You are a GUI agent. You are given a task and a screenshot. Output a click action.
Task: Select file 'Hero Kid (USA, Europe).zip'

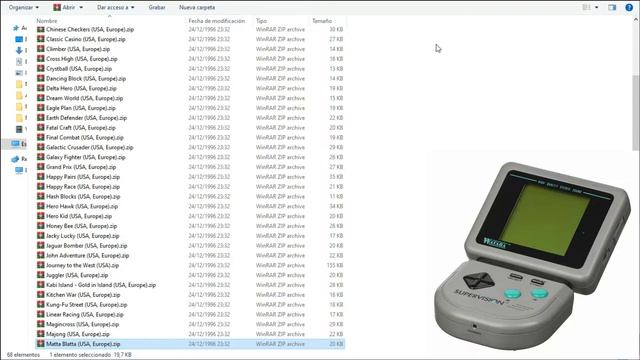point(79,216)
